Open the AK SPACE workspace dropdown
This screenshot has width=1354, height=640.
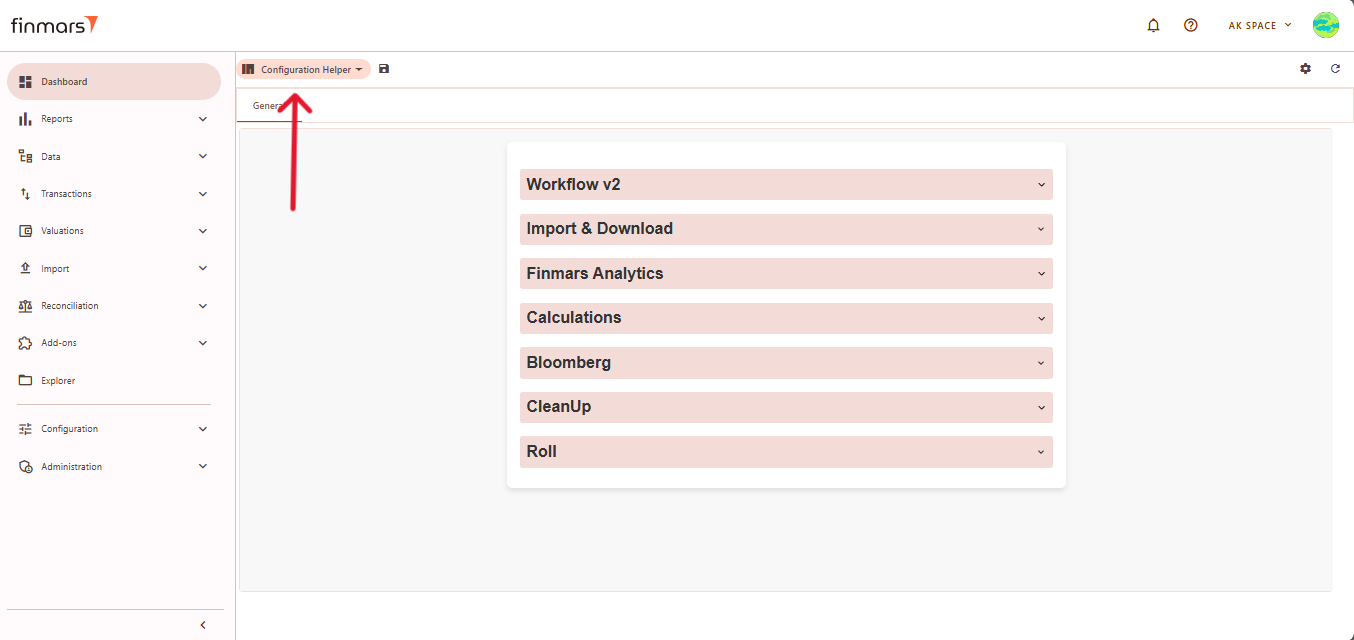[x=1259, y=25]
